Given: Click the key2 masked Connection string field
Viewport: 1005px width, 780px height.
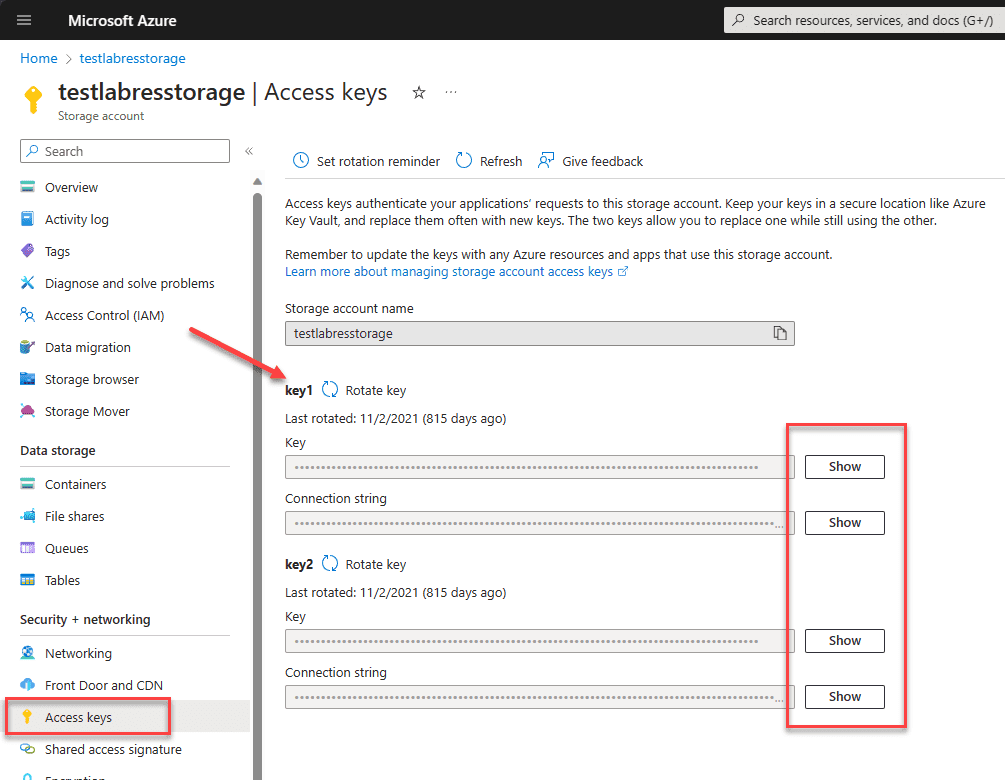Looking at the screenshot, I should (540, 696).
